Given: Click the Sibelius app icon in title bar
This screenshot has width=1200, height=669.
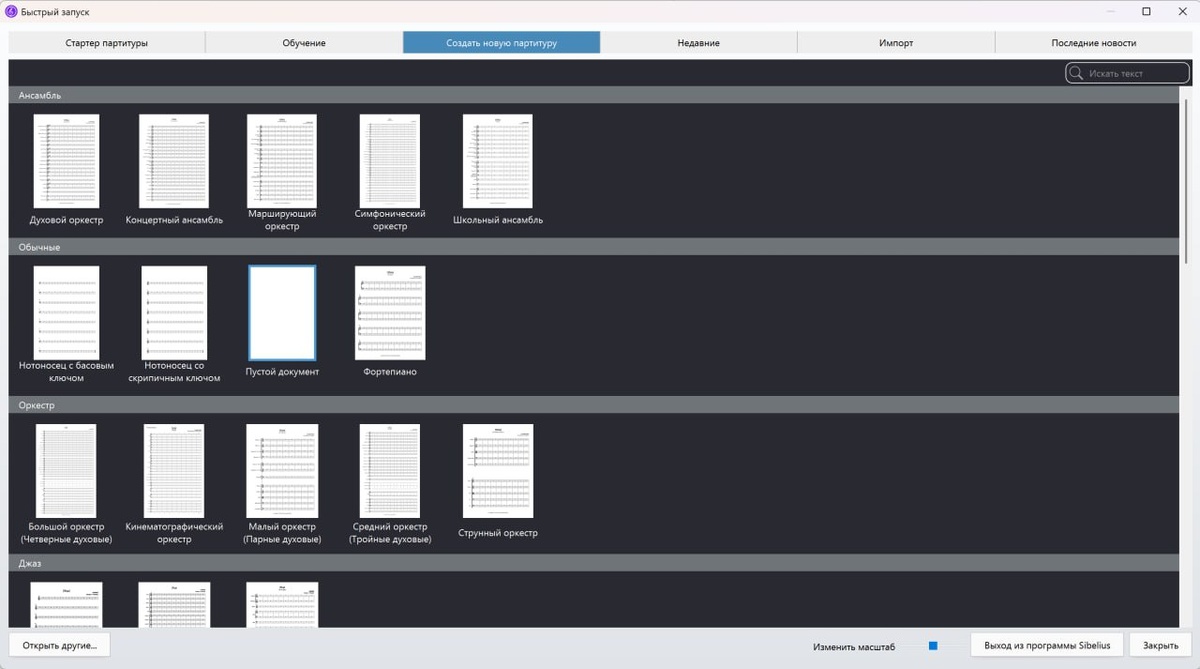Looking at the screenshot, I should coord(11,11).
